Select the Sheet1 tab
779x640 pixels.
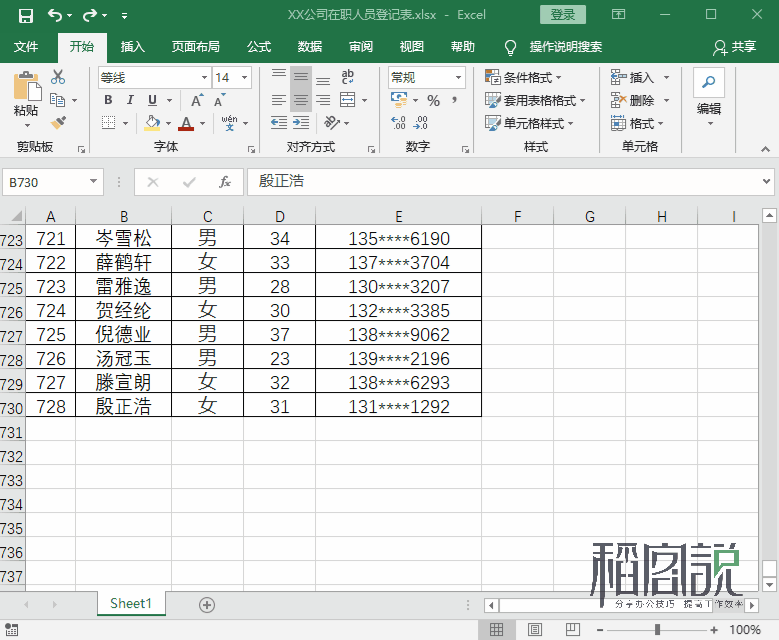click(x=131, y=604)
